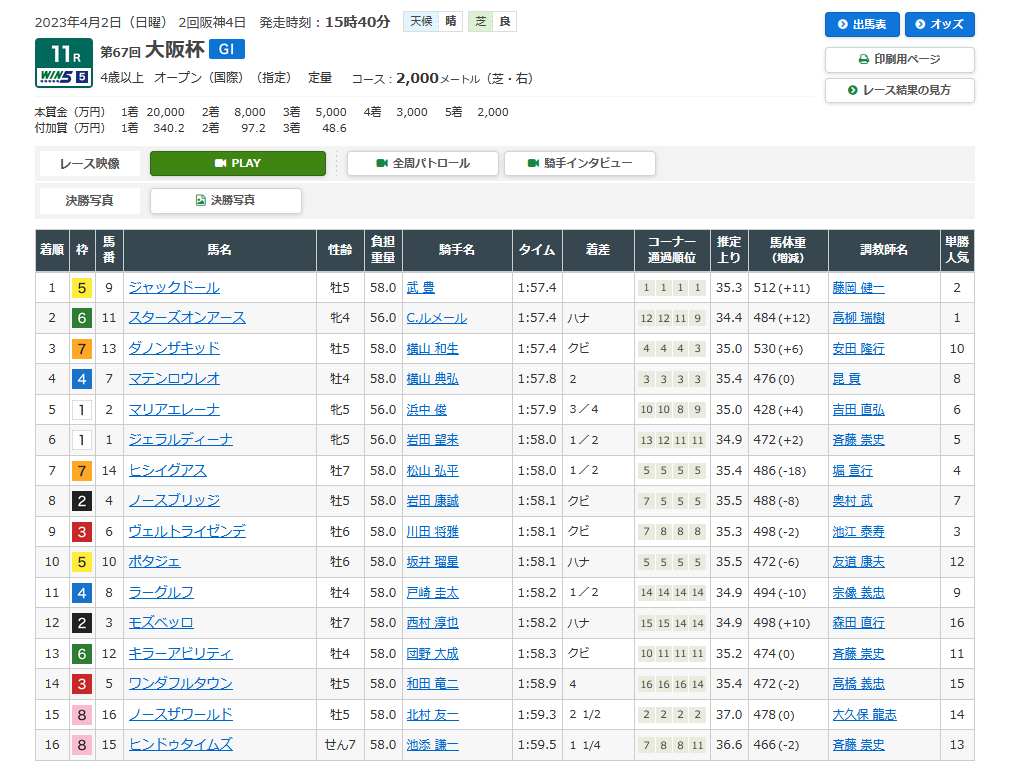Open horse link ノースブリッジ

tap(174, 501)
